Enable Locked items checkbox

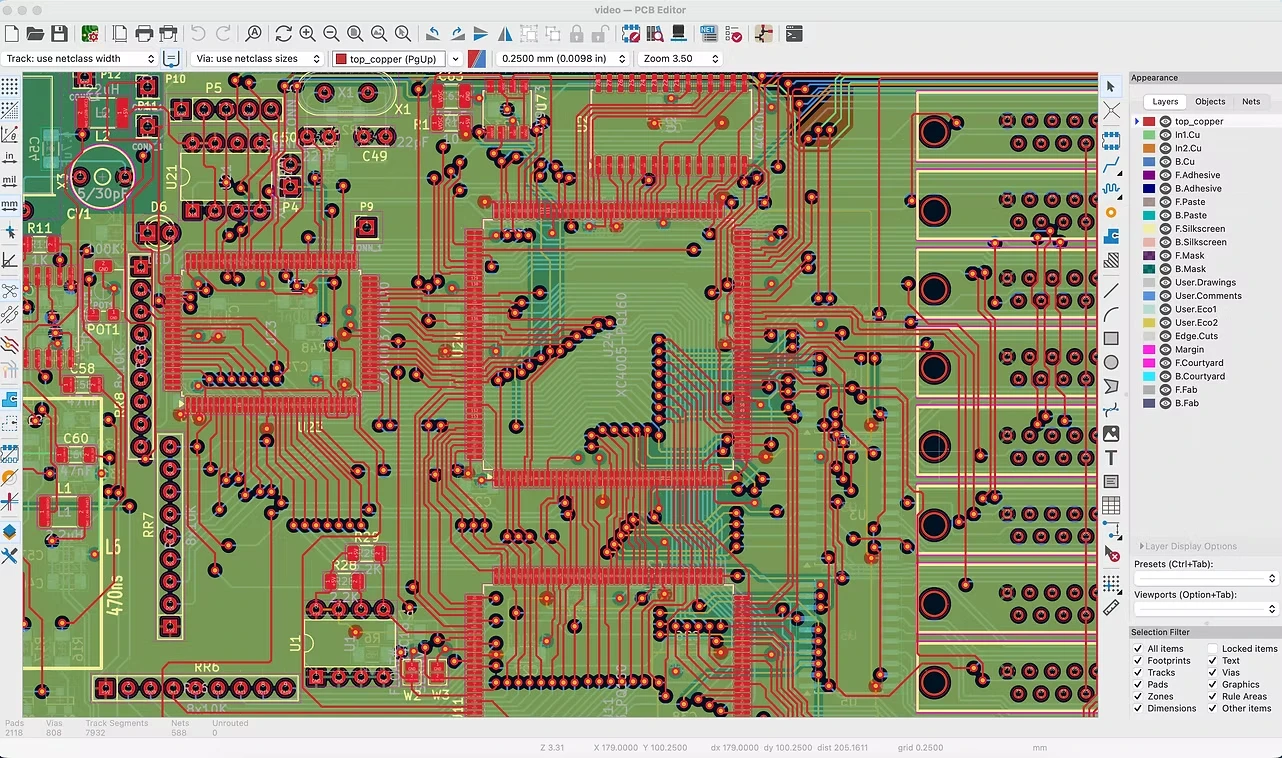pos(1212,649)
